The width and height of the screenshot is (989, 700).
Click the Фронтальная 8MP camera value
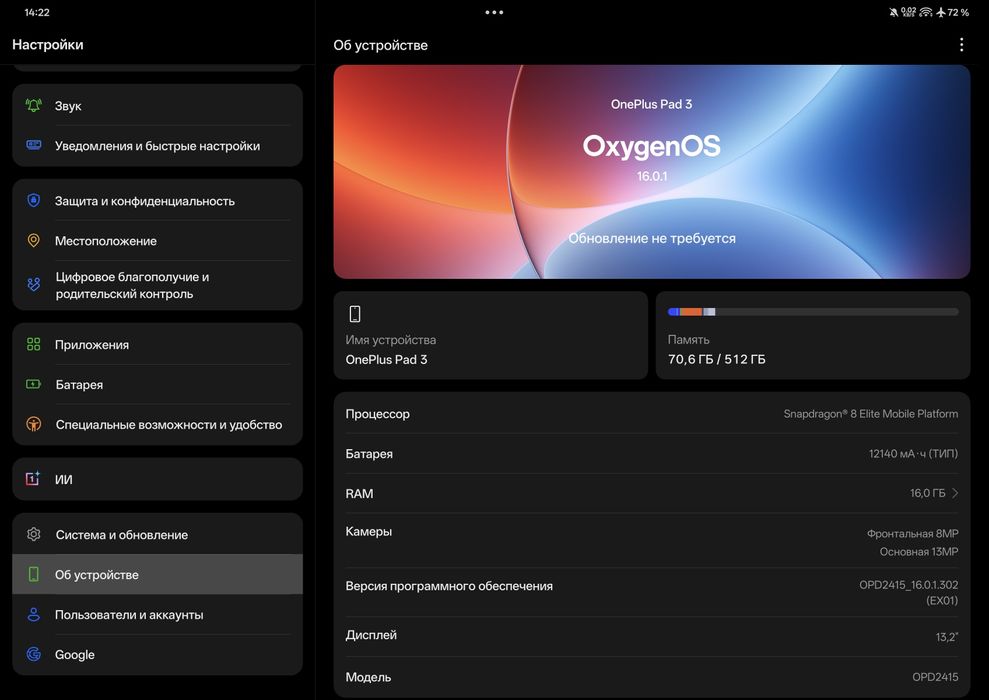click(912, 533)
